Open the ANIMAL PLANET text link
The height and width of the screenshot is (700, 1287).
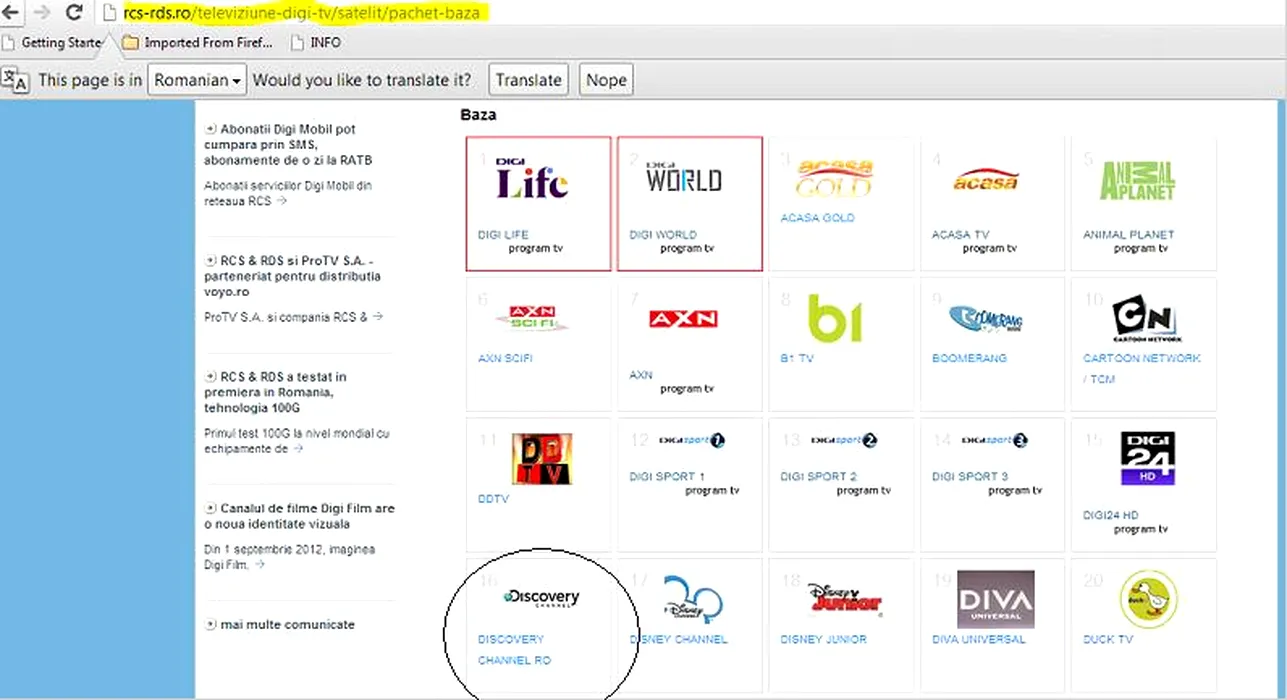[1129, 235]
